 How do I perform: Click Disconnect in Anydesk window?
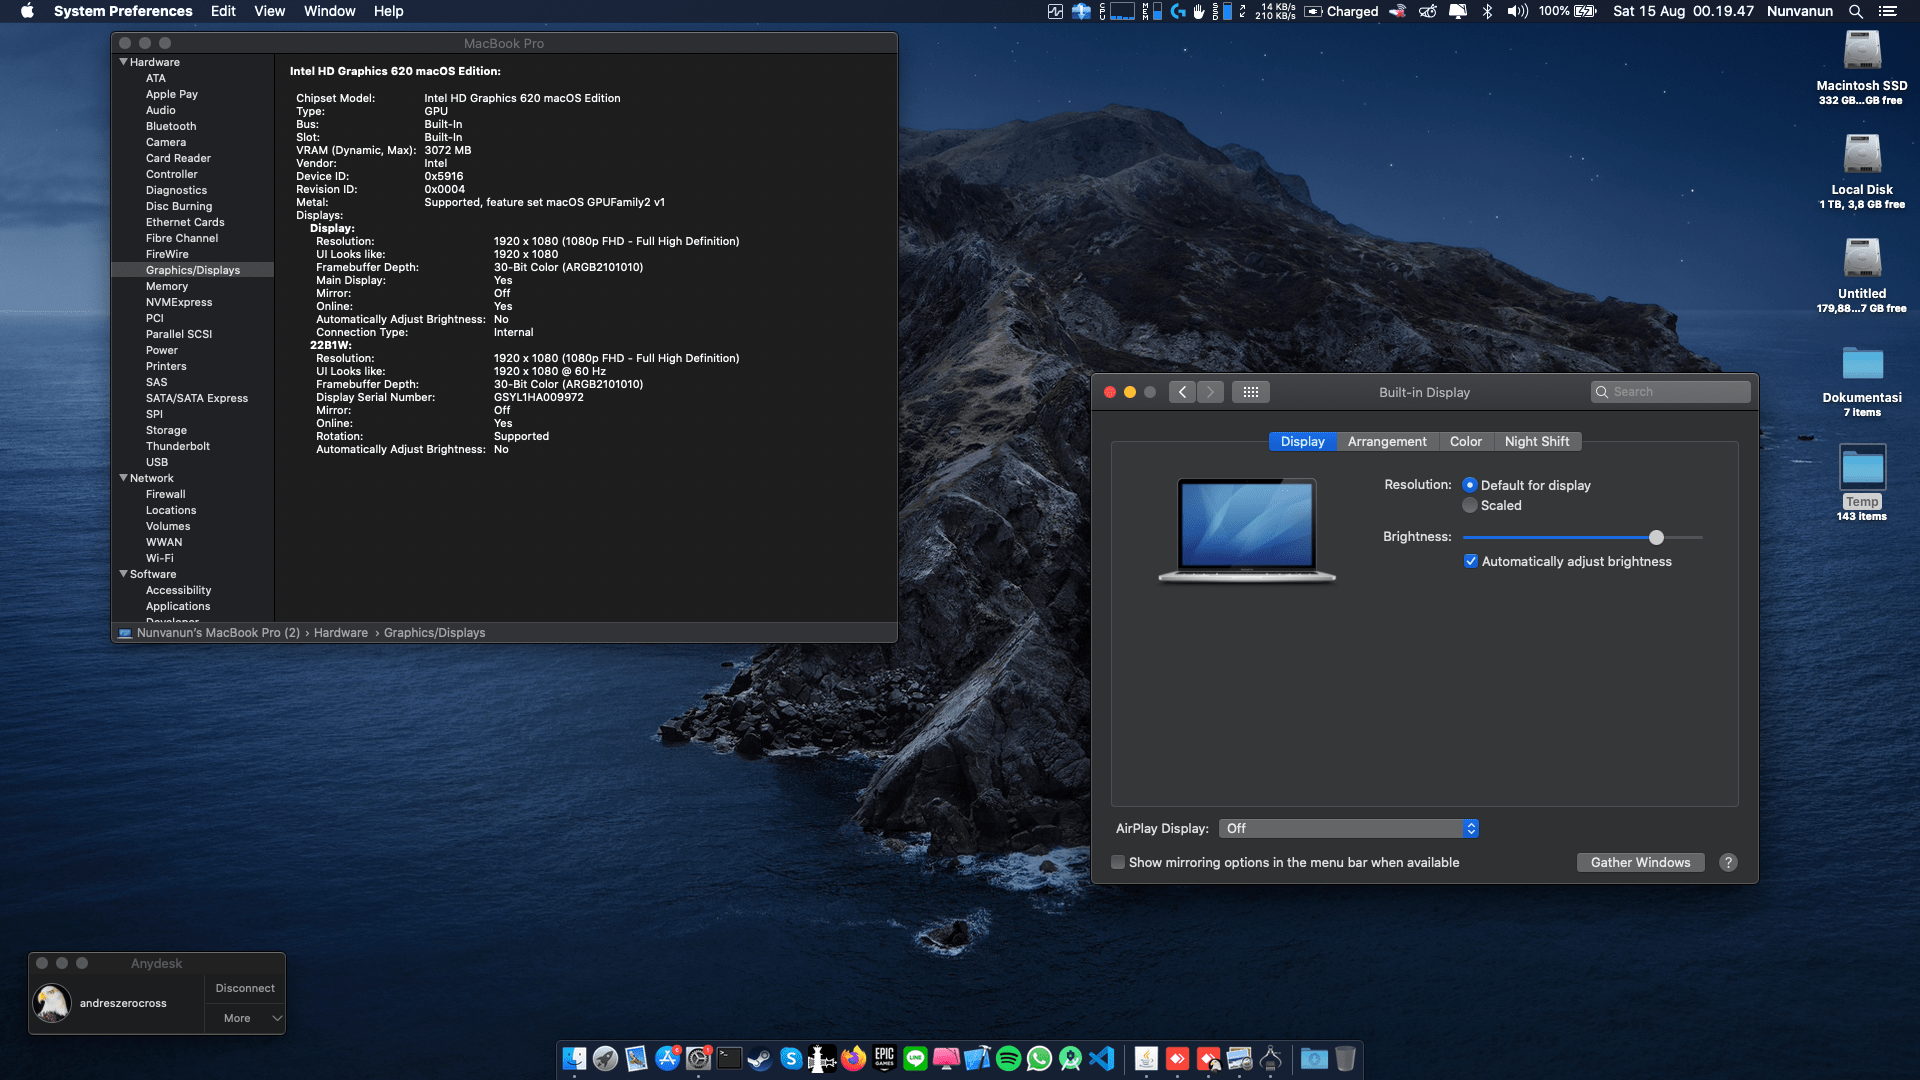pyautogui.click(x=245, y=988)
